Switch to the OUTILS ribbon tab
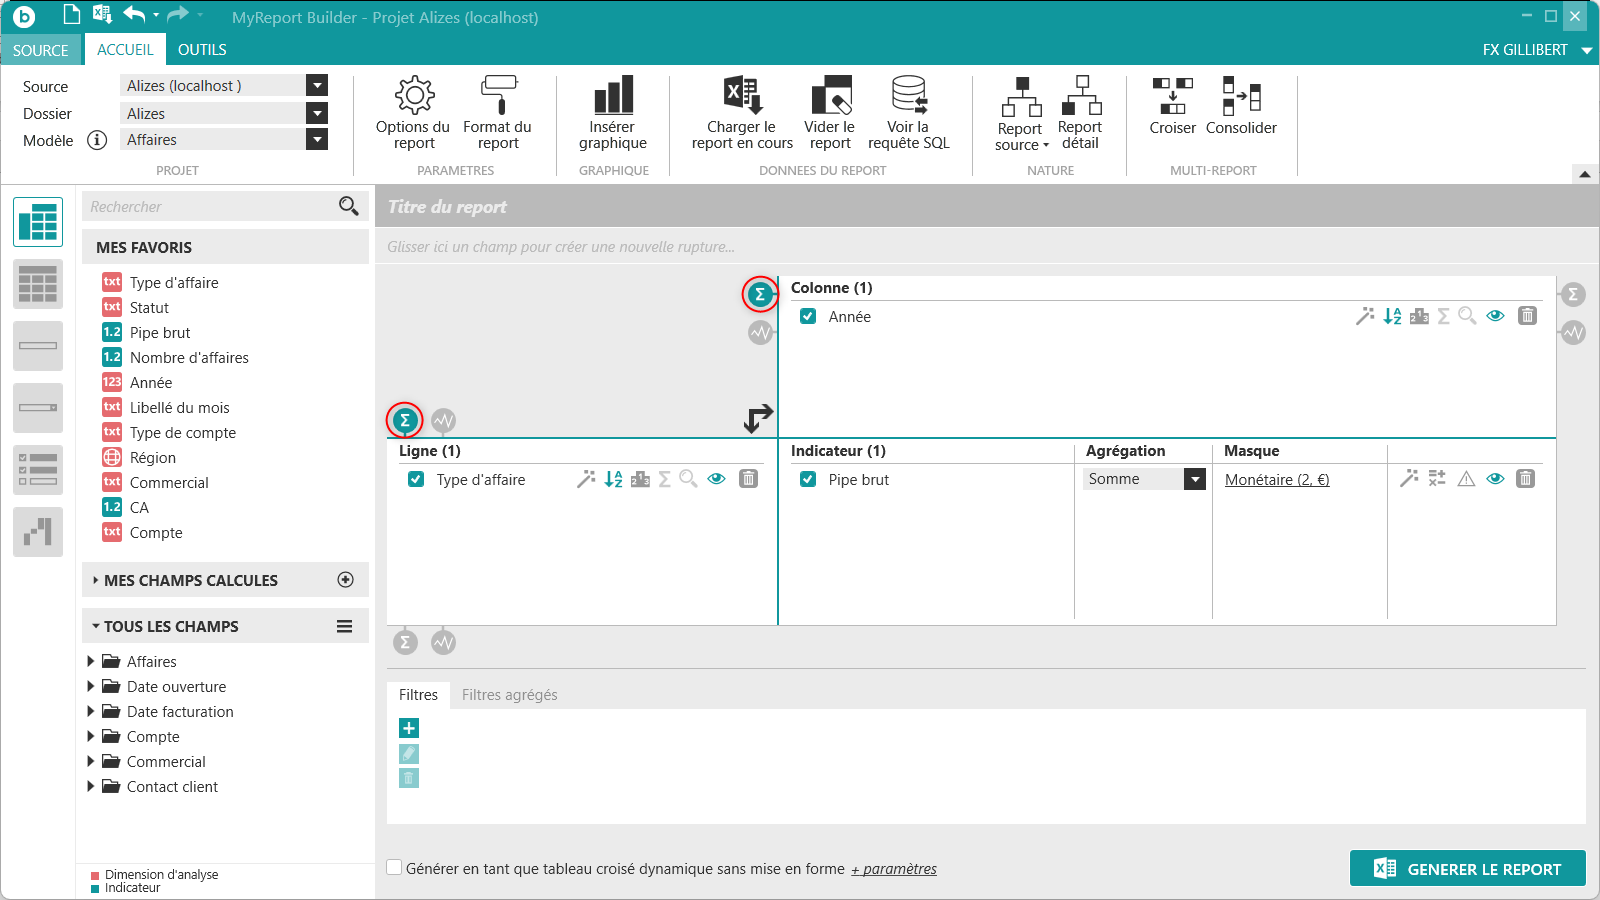The width and height of the screenshot is (1600, 900). (x=202, y=50)
